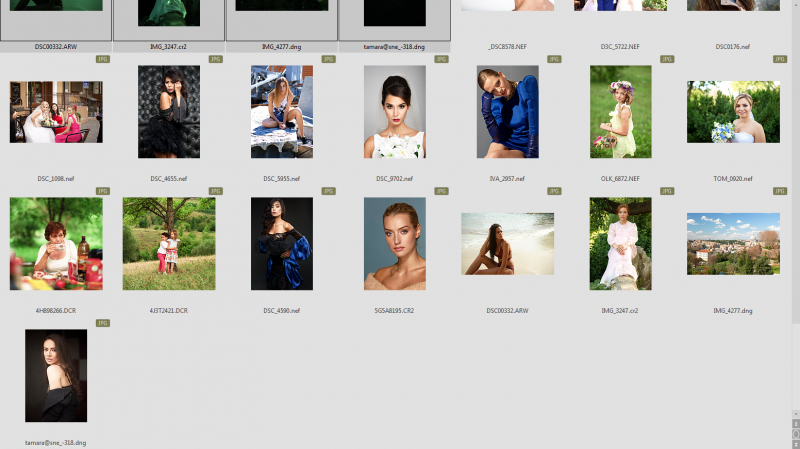Select the dark portrait with blue sleeve DSC_4590.nef

pos(282,244)
